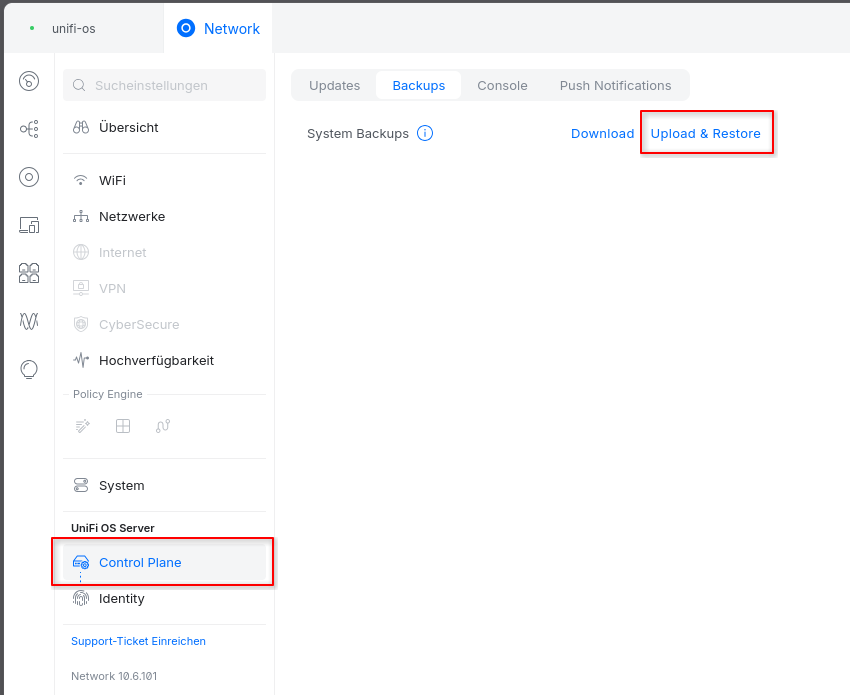Click the grid table Policy Engine icon
Viewport: 850px width, 695px height.
coord(123,426)
